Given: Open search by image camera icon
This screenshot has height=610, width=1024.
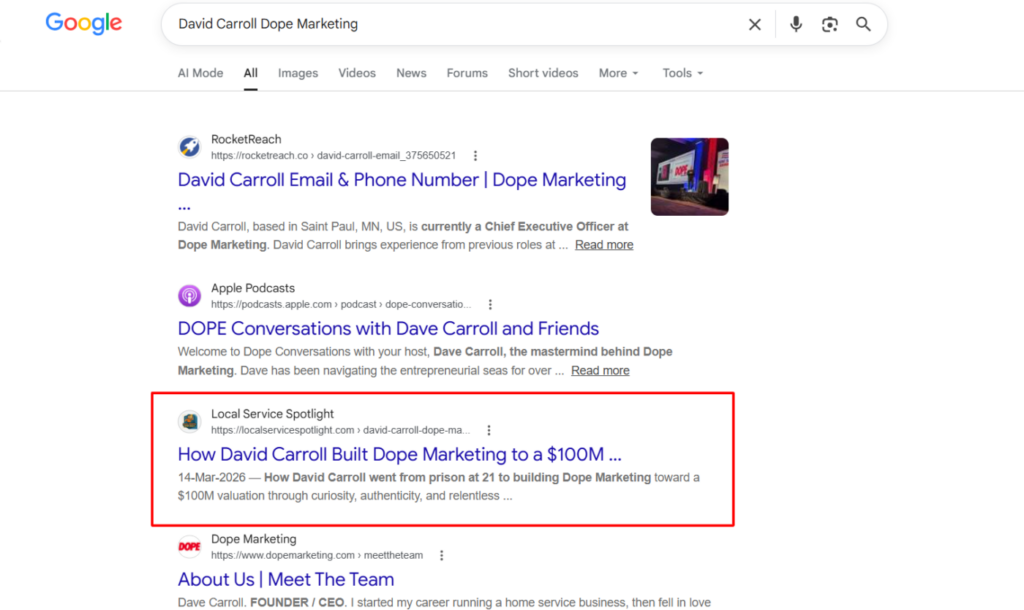Looking at the screenshot, I should (x=829, y=25).
